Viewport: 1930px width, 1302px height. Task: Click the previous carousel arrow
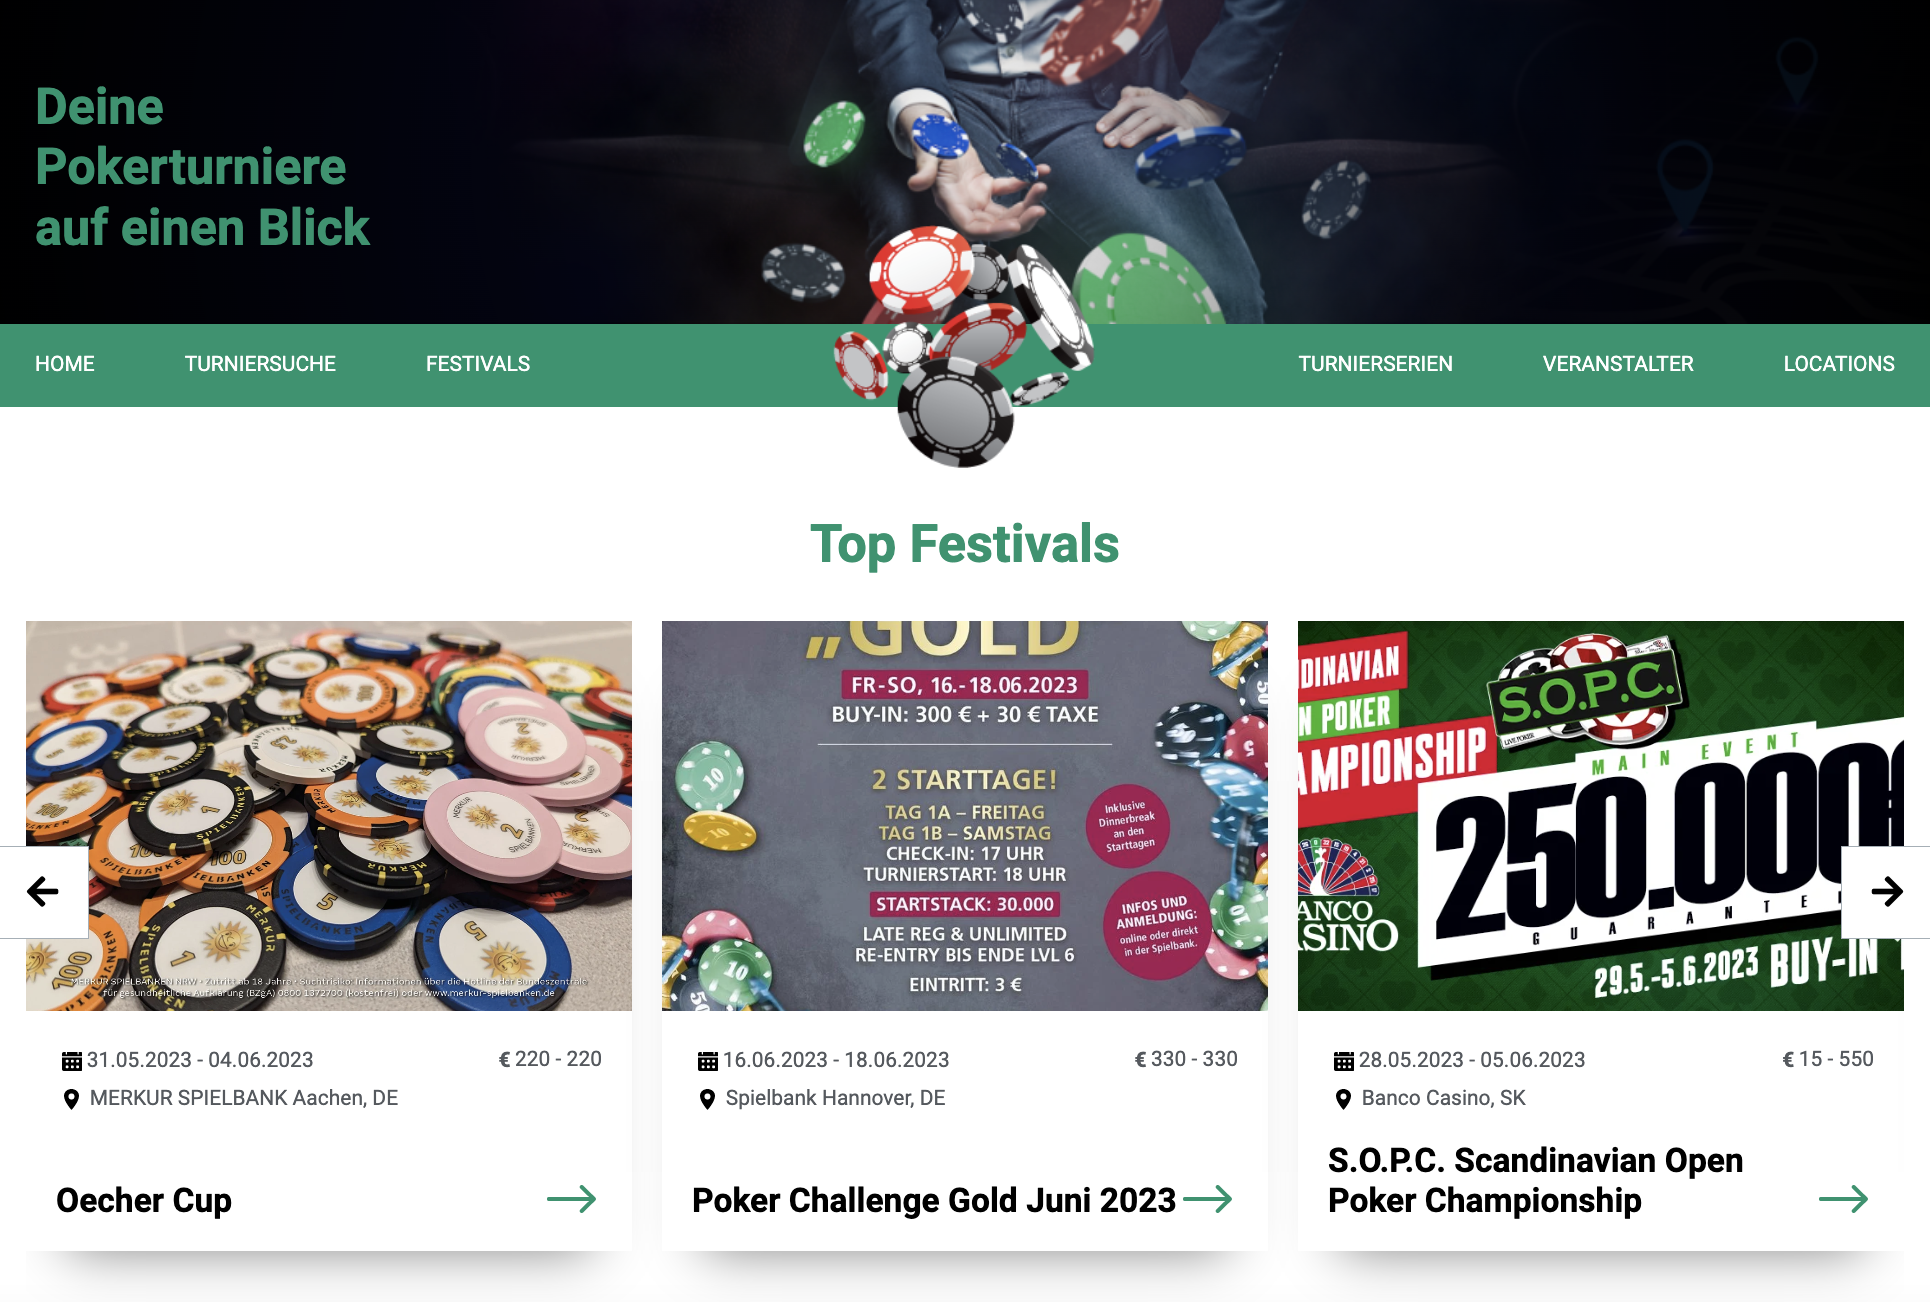pos(43,891)
